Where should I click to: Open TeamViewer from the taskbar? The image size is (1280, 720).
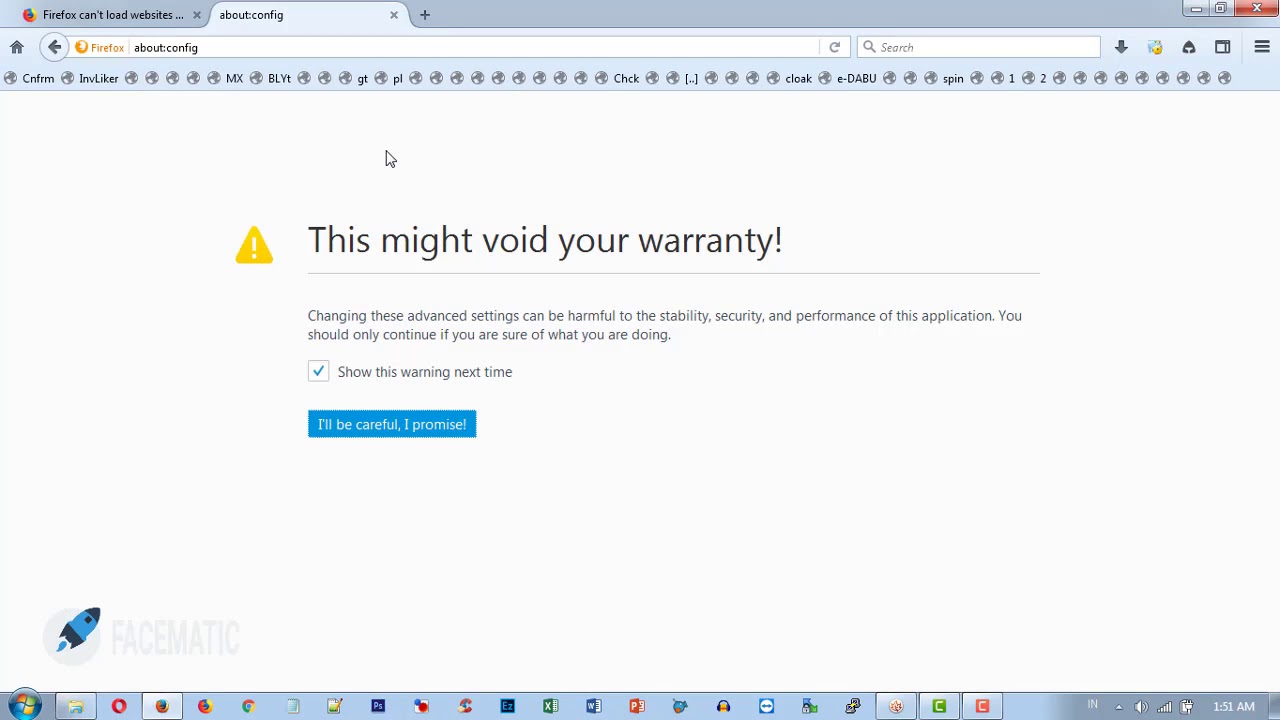coord(766,706)
